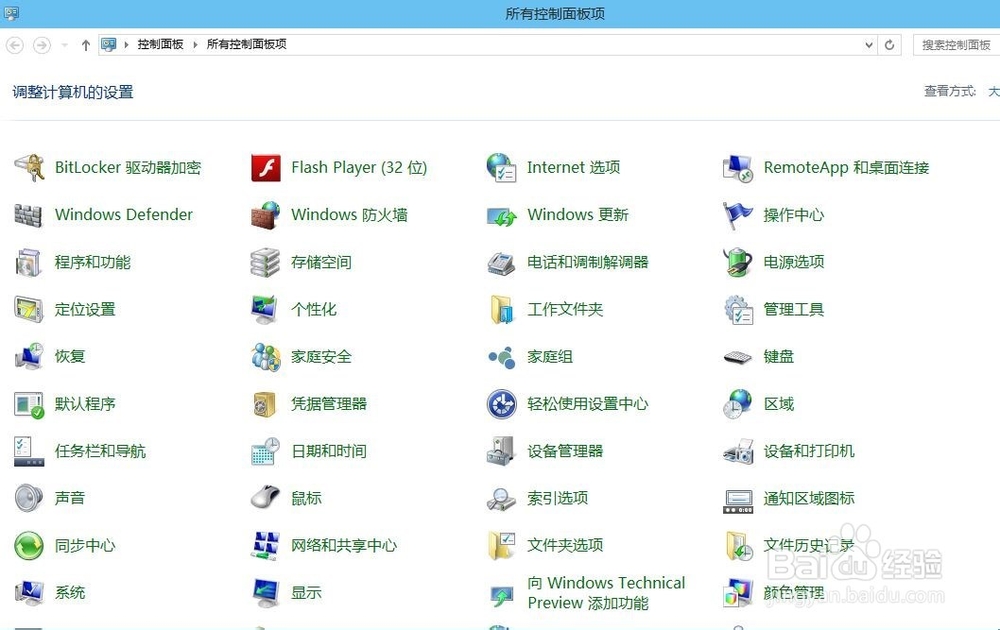Viewport: 1000px width, 630px height.
Task: Open the Internet 选项 globe icon
Action: click(501, 168)
